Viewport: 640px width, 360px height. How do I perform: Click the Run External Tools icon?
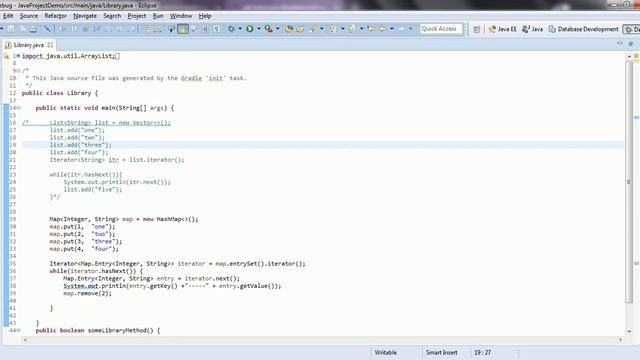268,29
